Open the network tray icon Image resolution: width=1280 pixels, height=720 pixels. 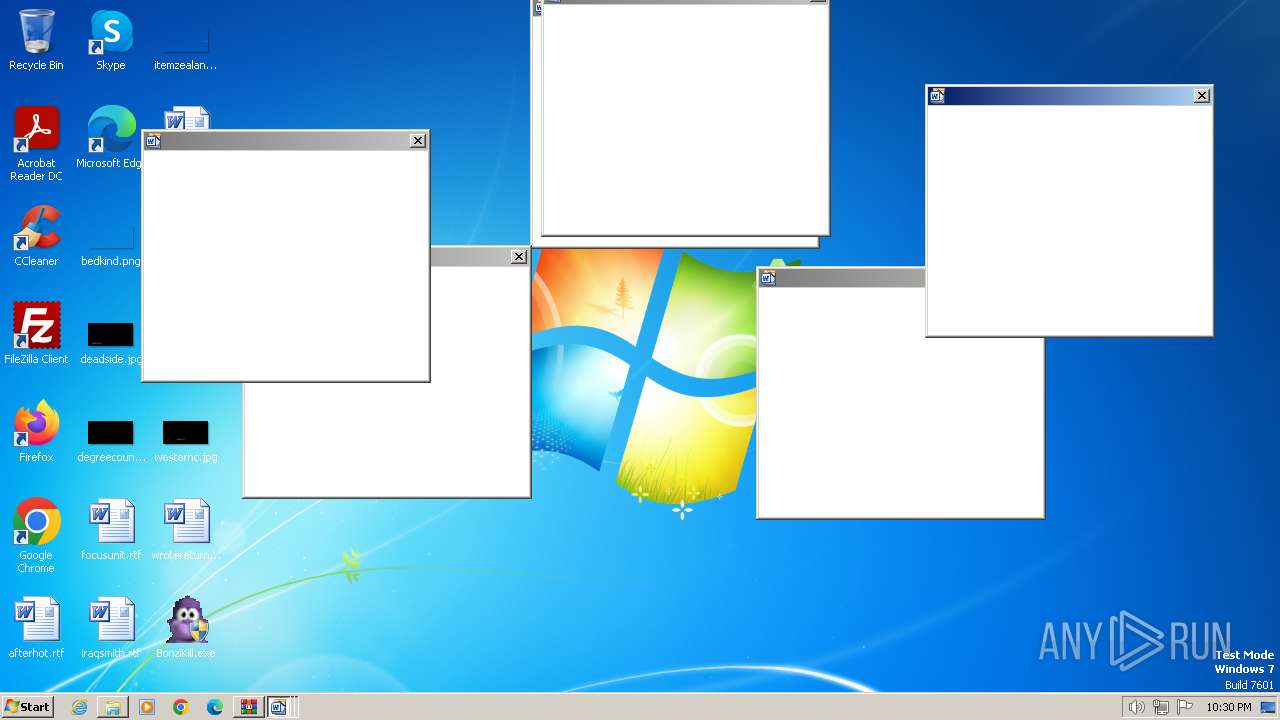tap(1161, 707)
